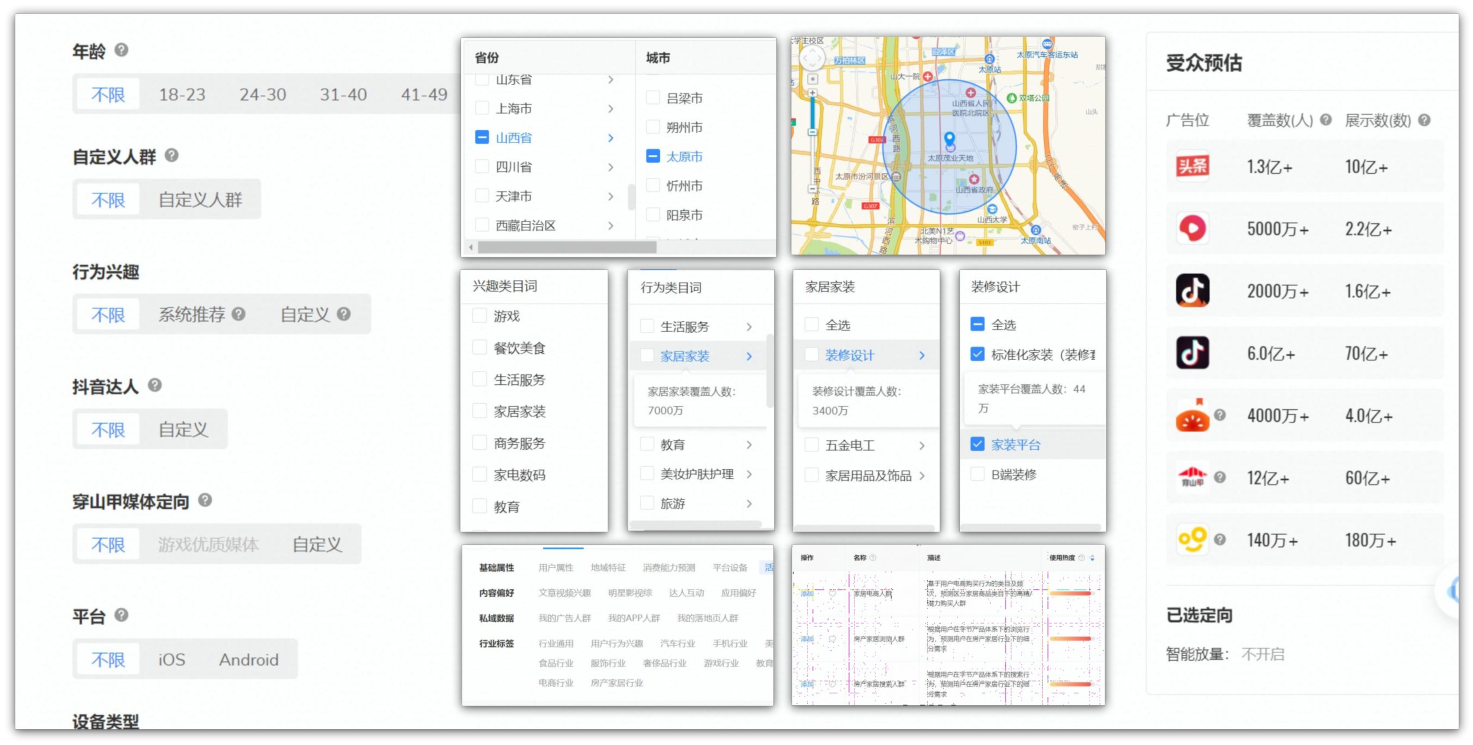Uncheck the 家装平台 checkbox

tap(978, 445)
